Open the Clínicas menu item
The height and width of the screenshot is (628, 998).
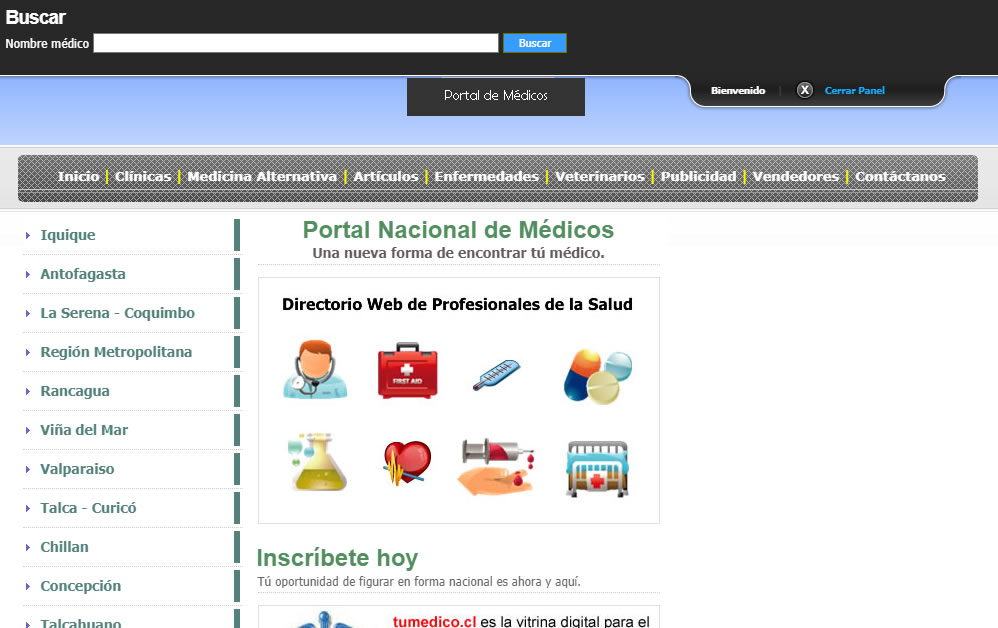coord(143,177)
